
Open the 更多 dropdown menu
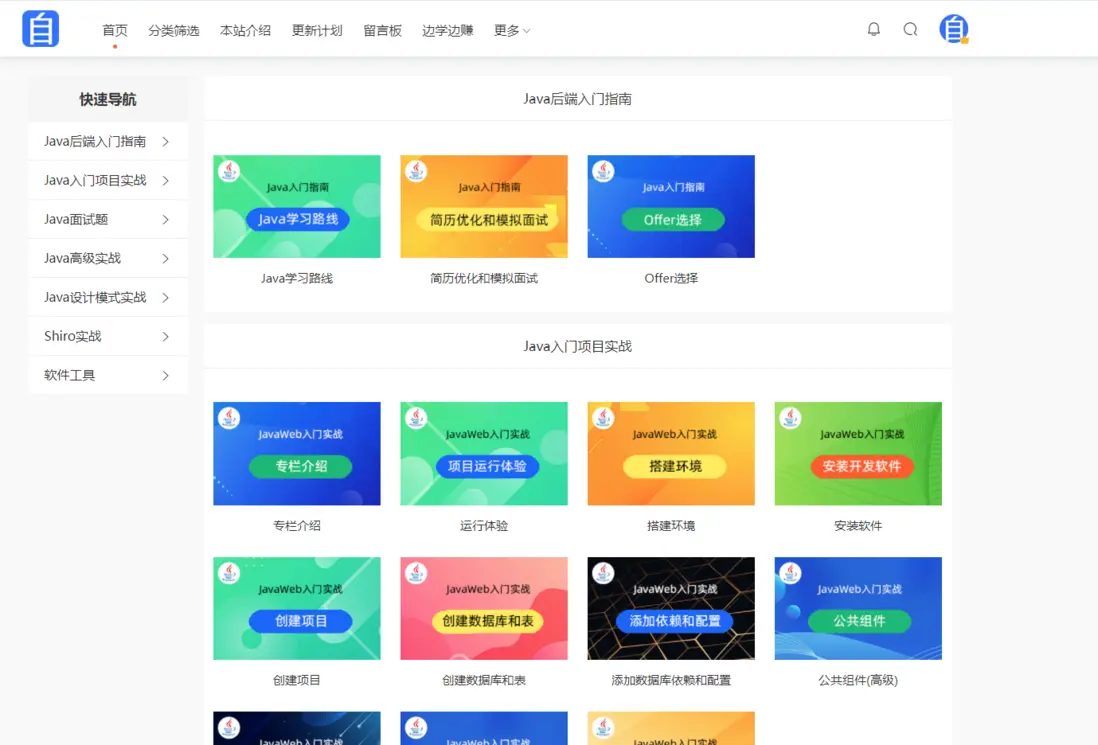pyautogui.click(x=510, y=30)
